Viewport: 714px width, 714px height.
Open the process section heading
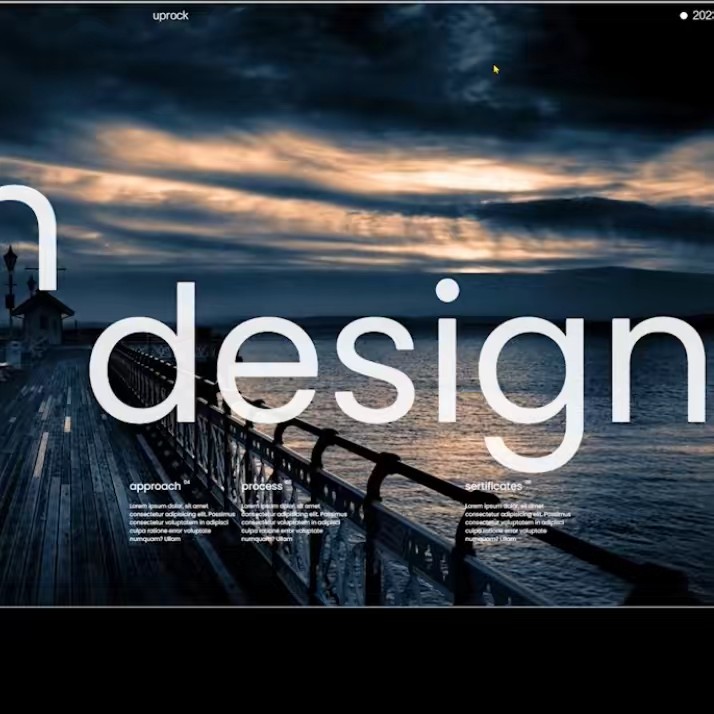coord(262,487)
